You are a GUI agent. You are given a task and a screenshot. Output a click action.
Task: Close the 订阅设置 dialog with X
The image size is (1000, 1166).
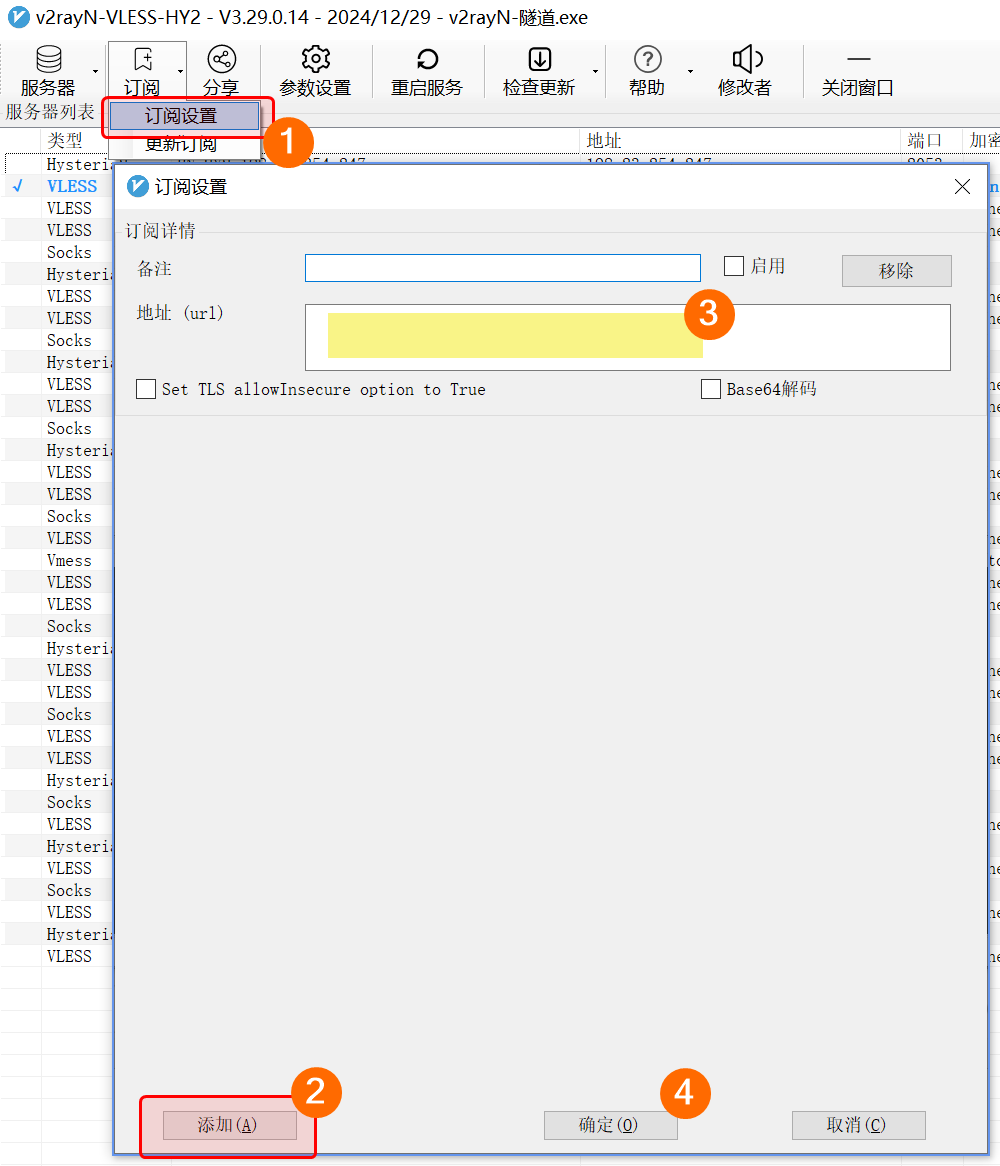pyautogui.click(x=962, y=187)
